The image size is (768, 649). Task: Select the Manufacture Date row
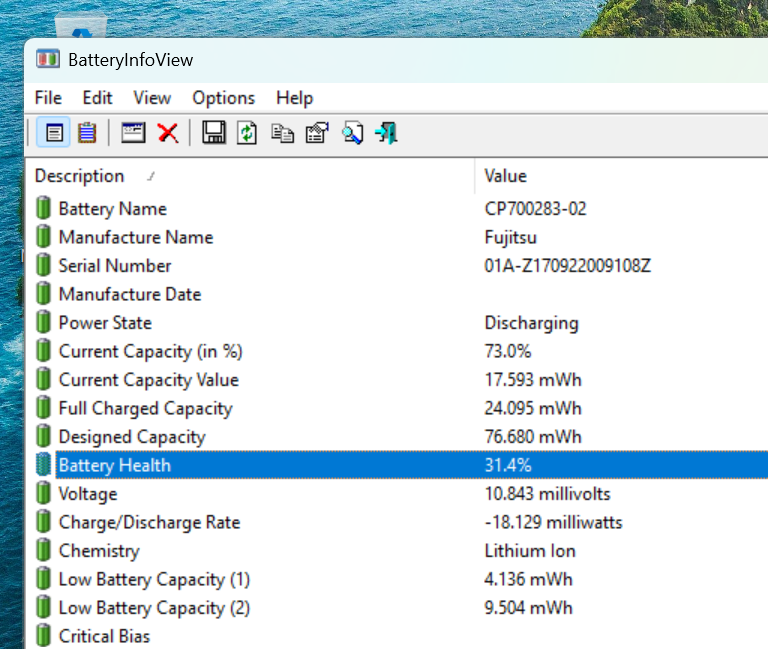click(x=130, y=294)
